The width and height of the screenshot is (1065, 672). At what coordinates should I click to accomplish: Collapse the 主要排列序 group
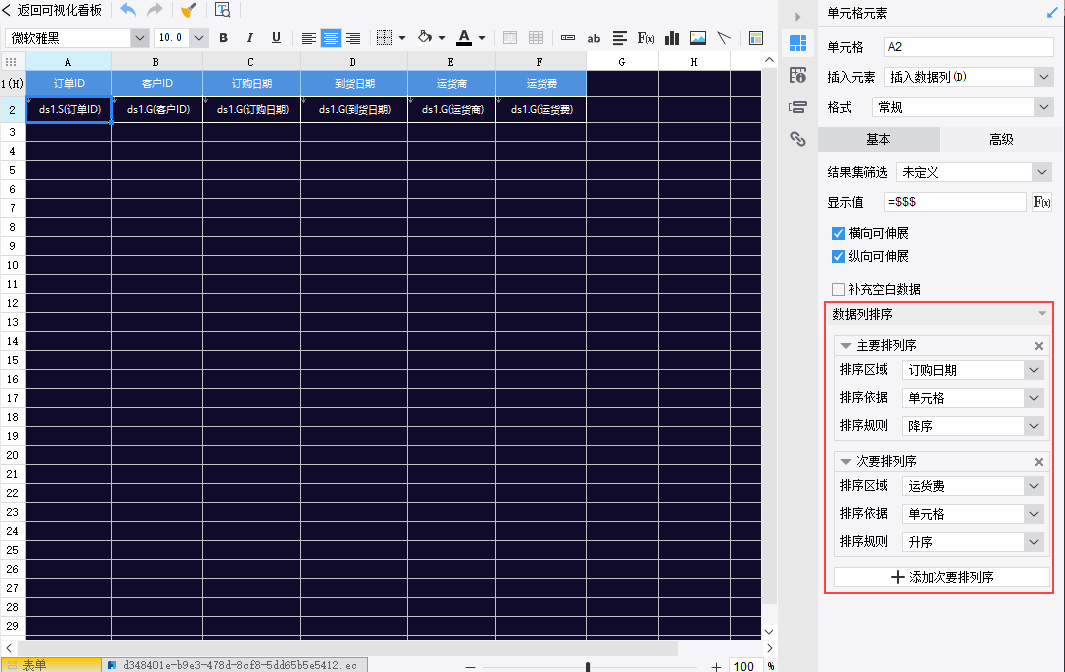(x=846, y=346)
